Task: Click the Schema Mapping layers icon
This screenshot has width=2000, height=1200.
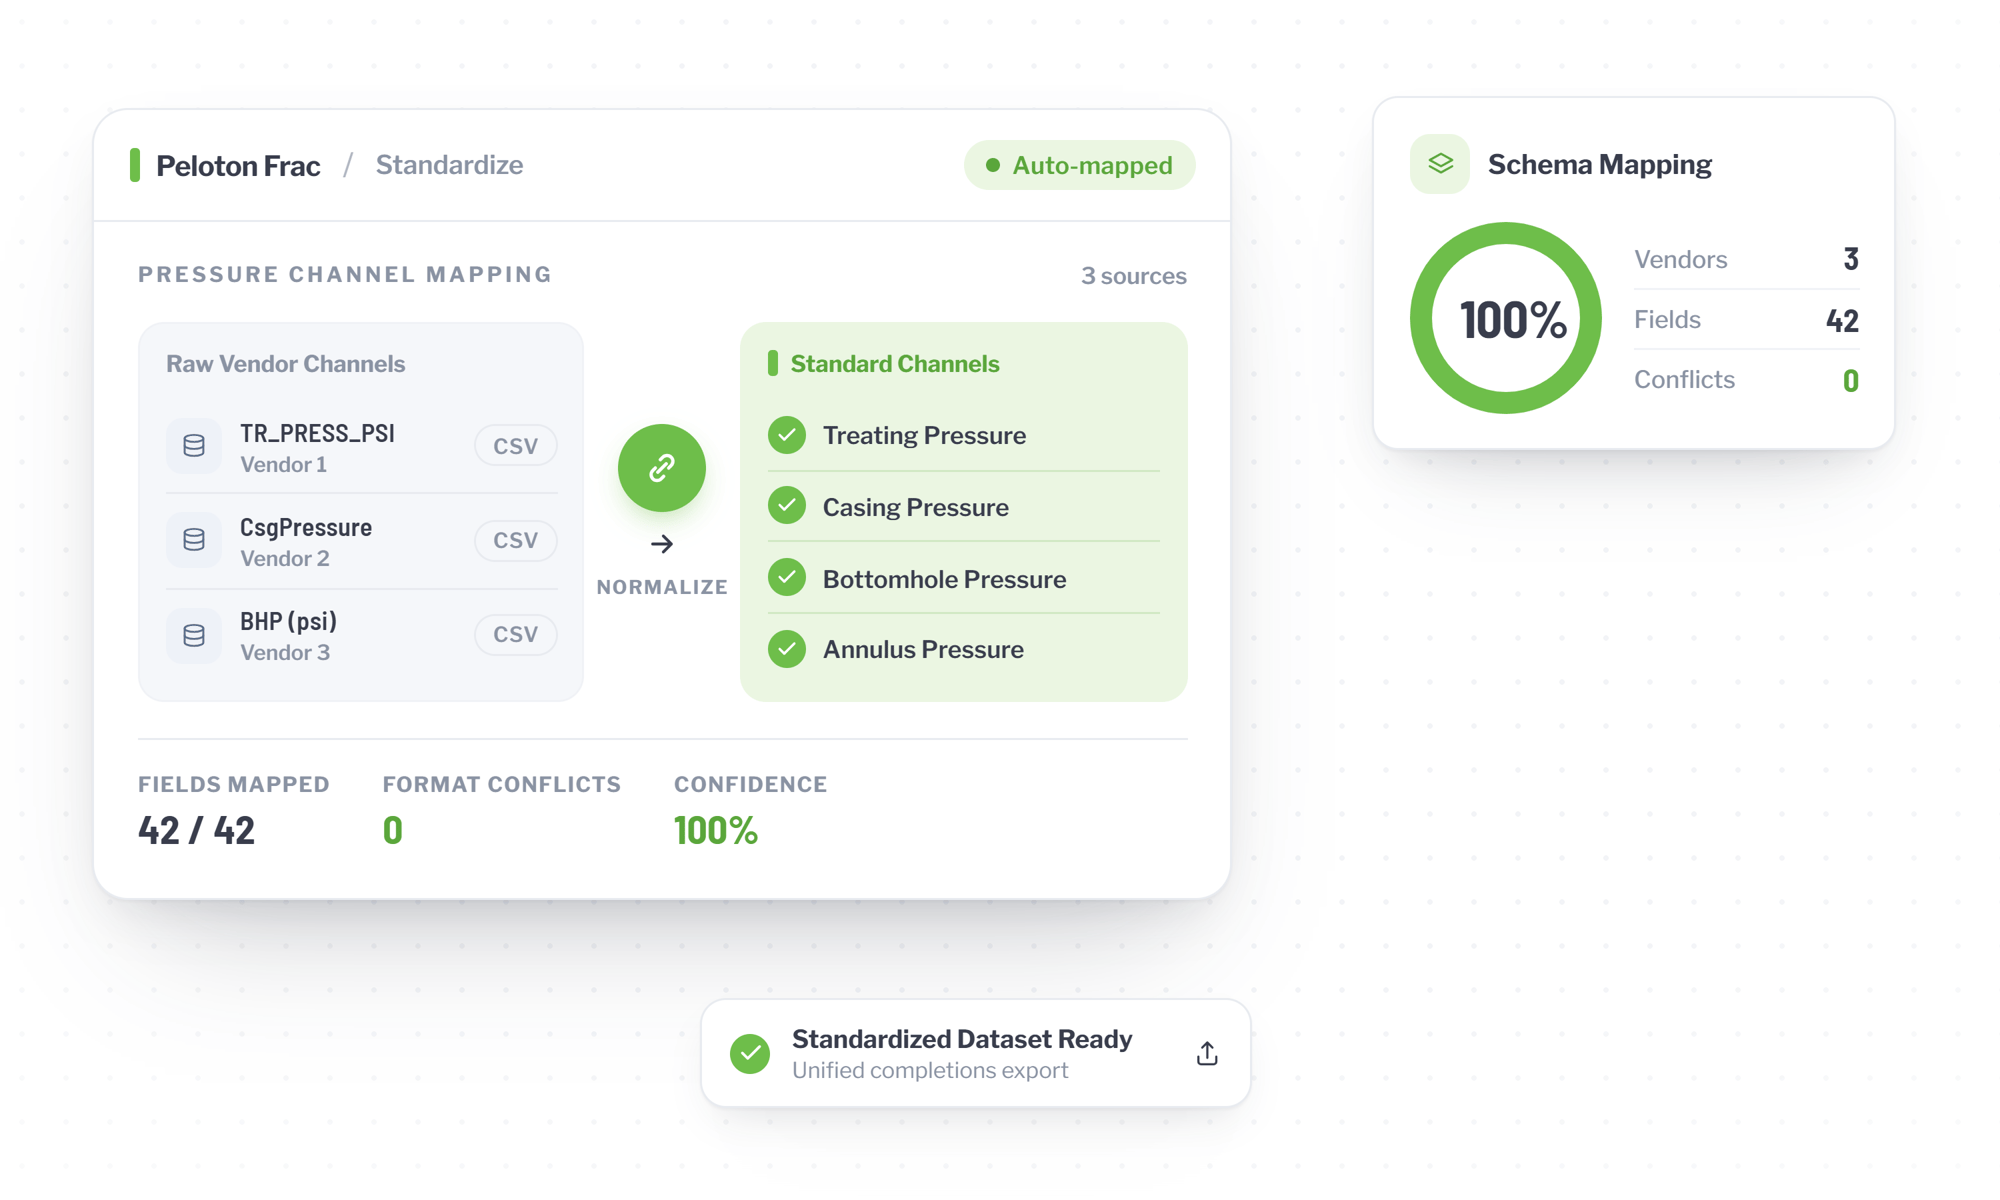Action: pos(1440,164)
